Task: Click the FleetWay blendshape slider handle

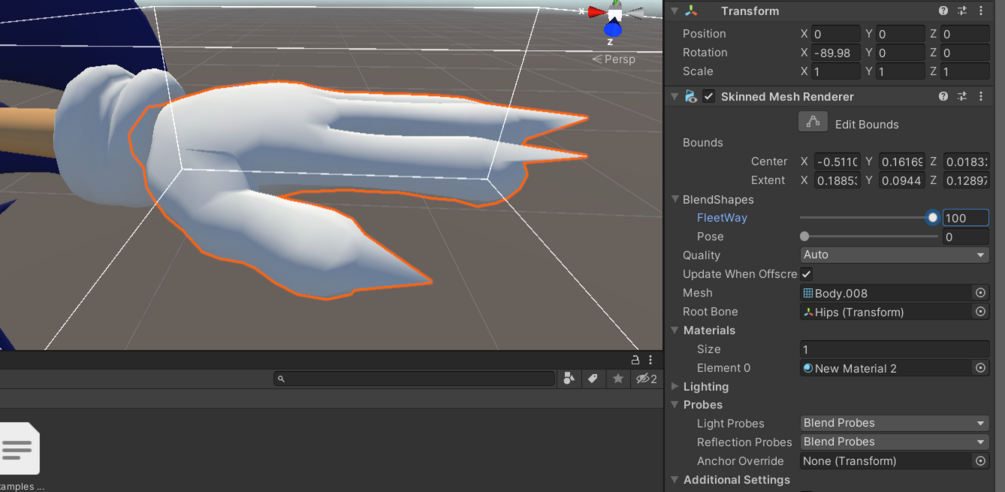Action: pos(933,218)
